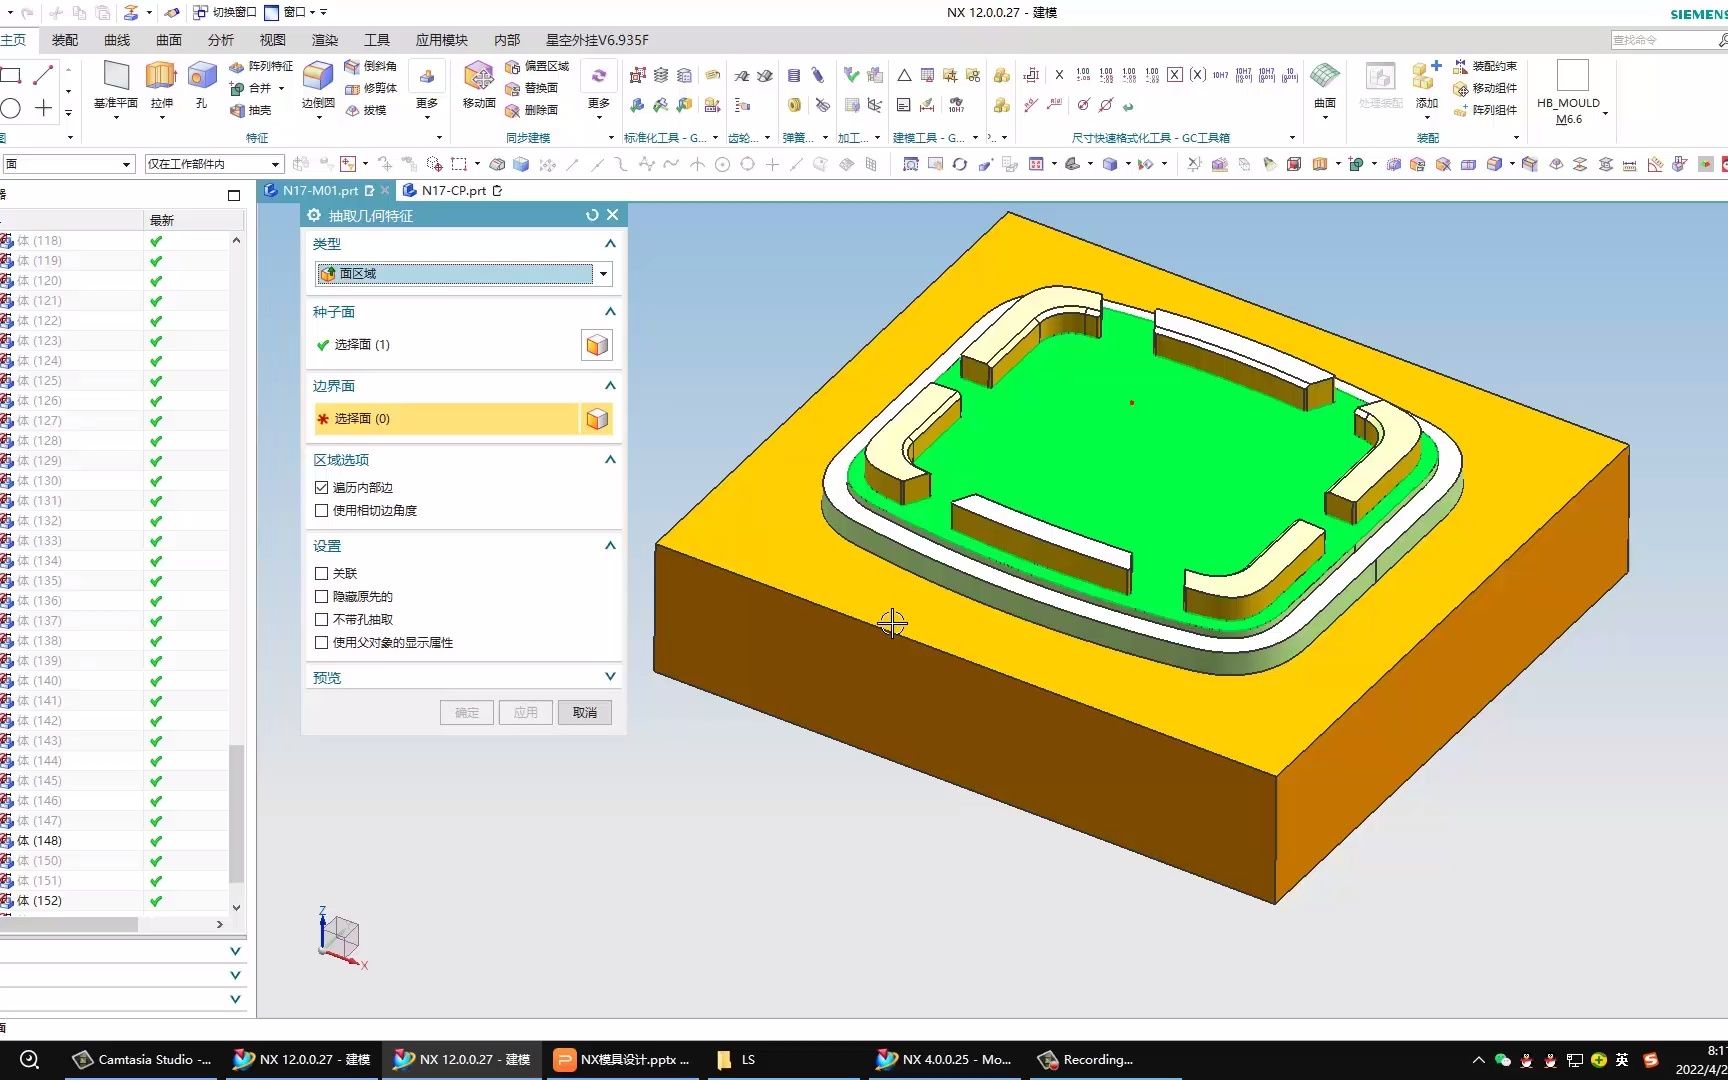Open 阵列特征 pattern feature tool
This screenshot has height=1080, width=1728.
coord(261,66)
